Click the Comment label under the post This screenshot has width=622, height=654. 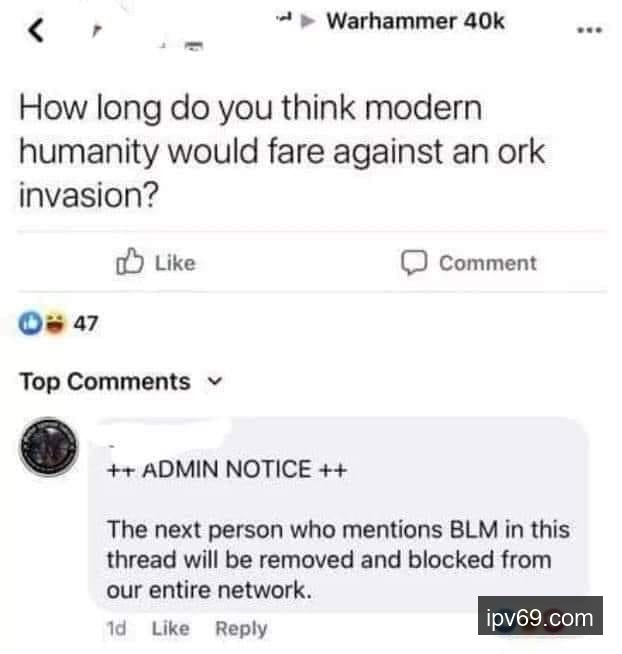[x=488, y=263]
